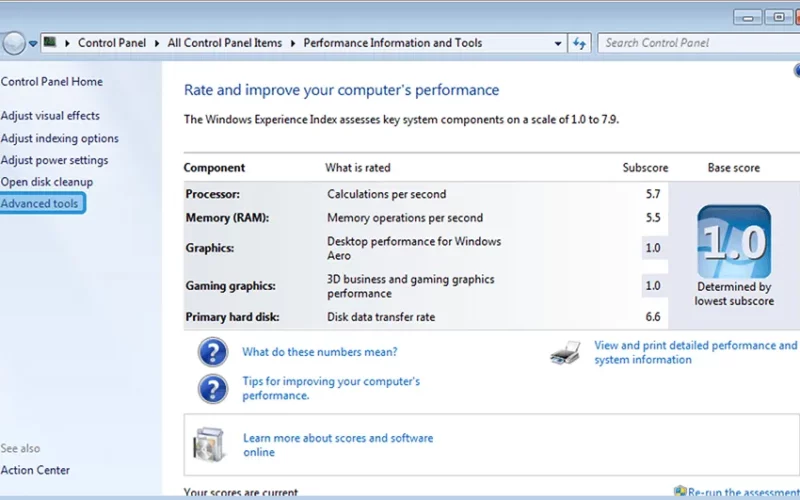Expand the arrow after Control Panel breadcrumb
The width and height of the screenshot is (800, 500).
(157, 43)
